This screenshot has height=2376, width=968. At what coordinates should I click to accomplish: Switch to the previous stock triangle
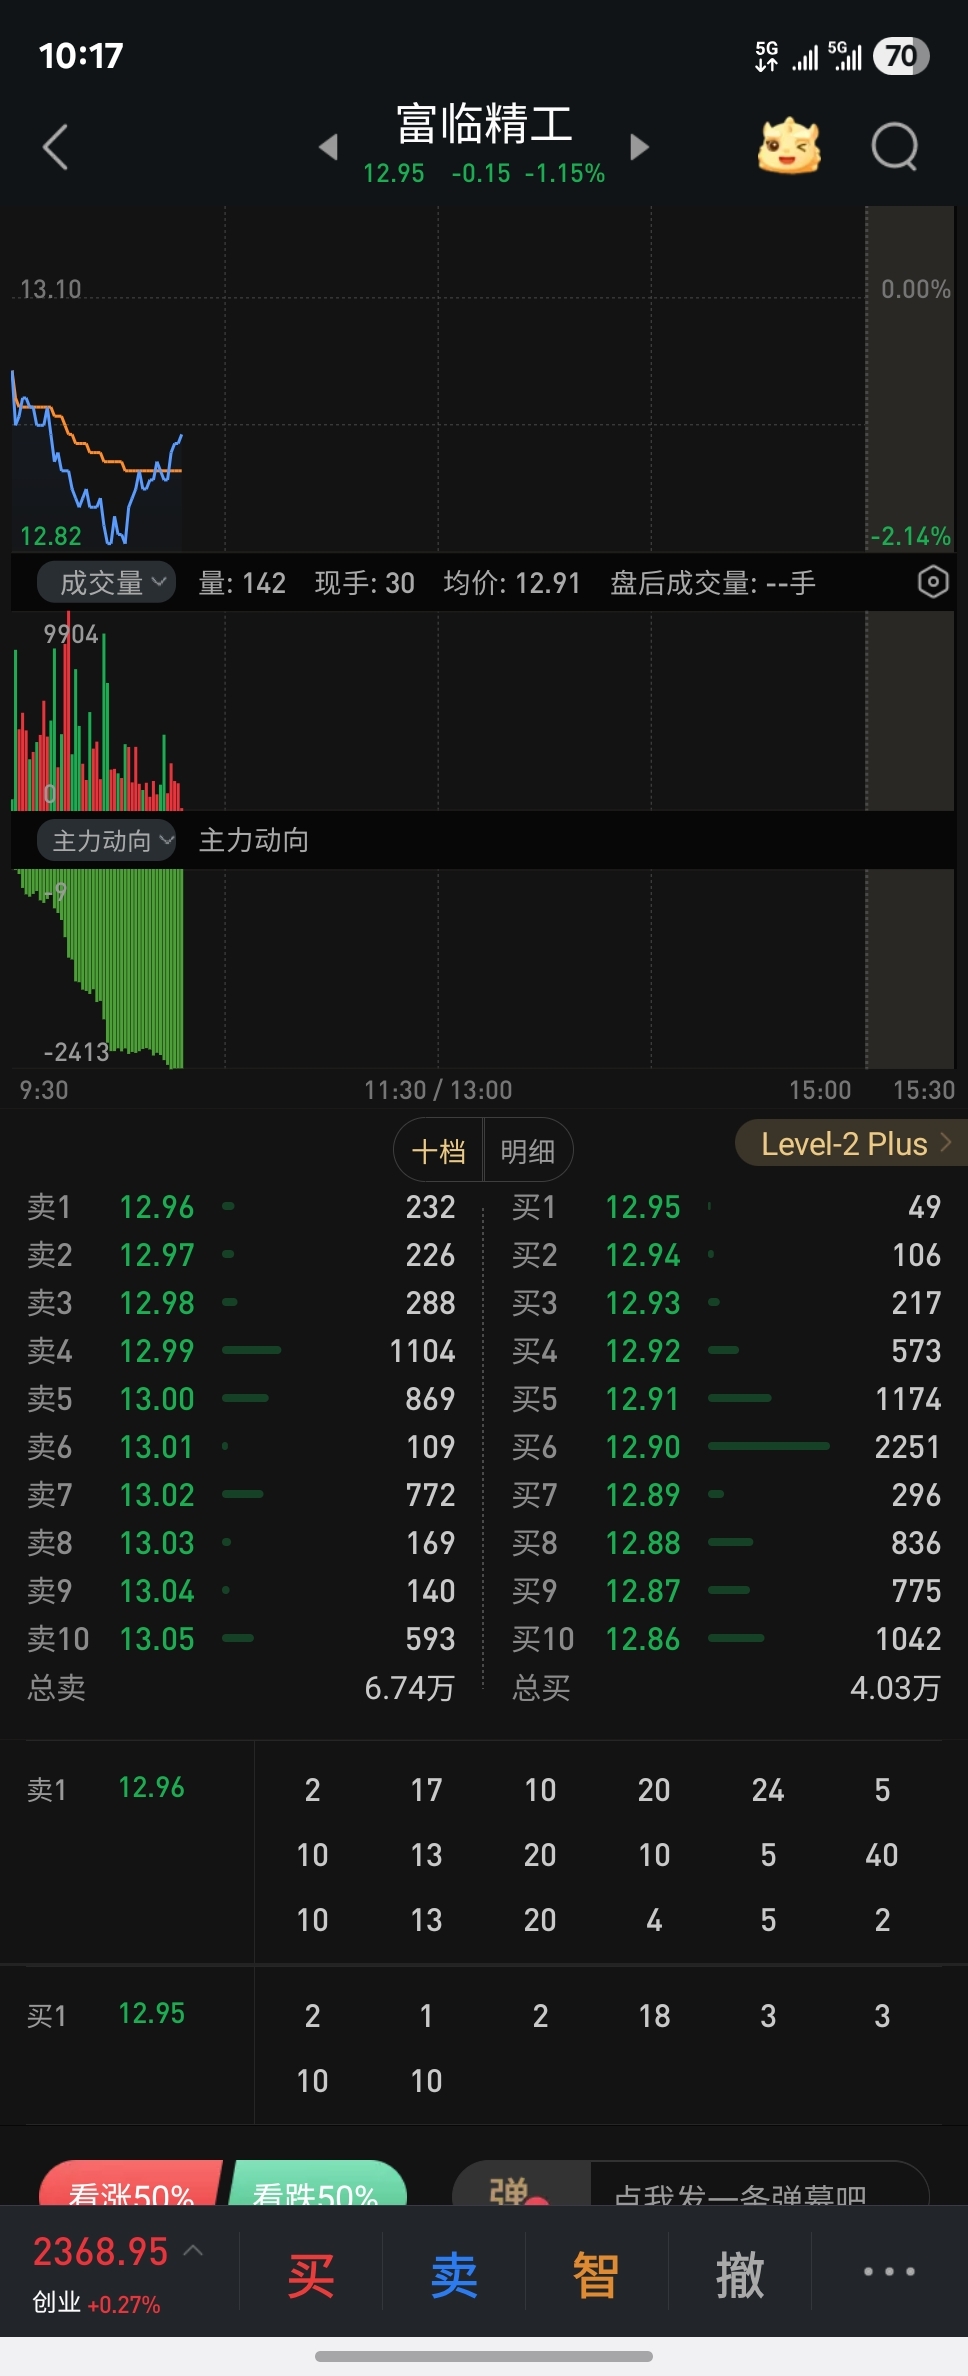tap(328, 147)
